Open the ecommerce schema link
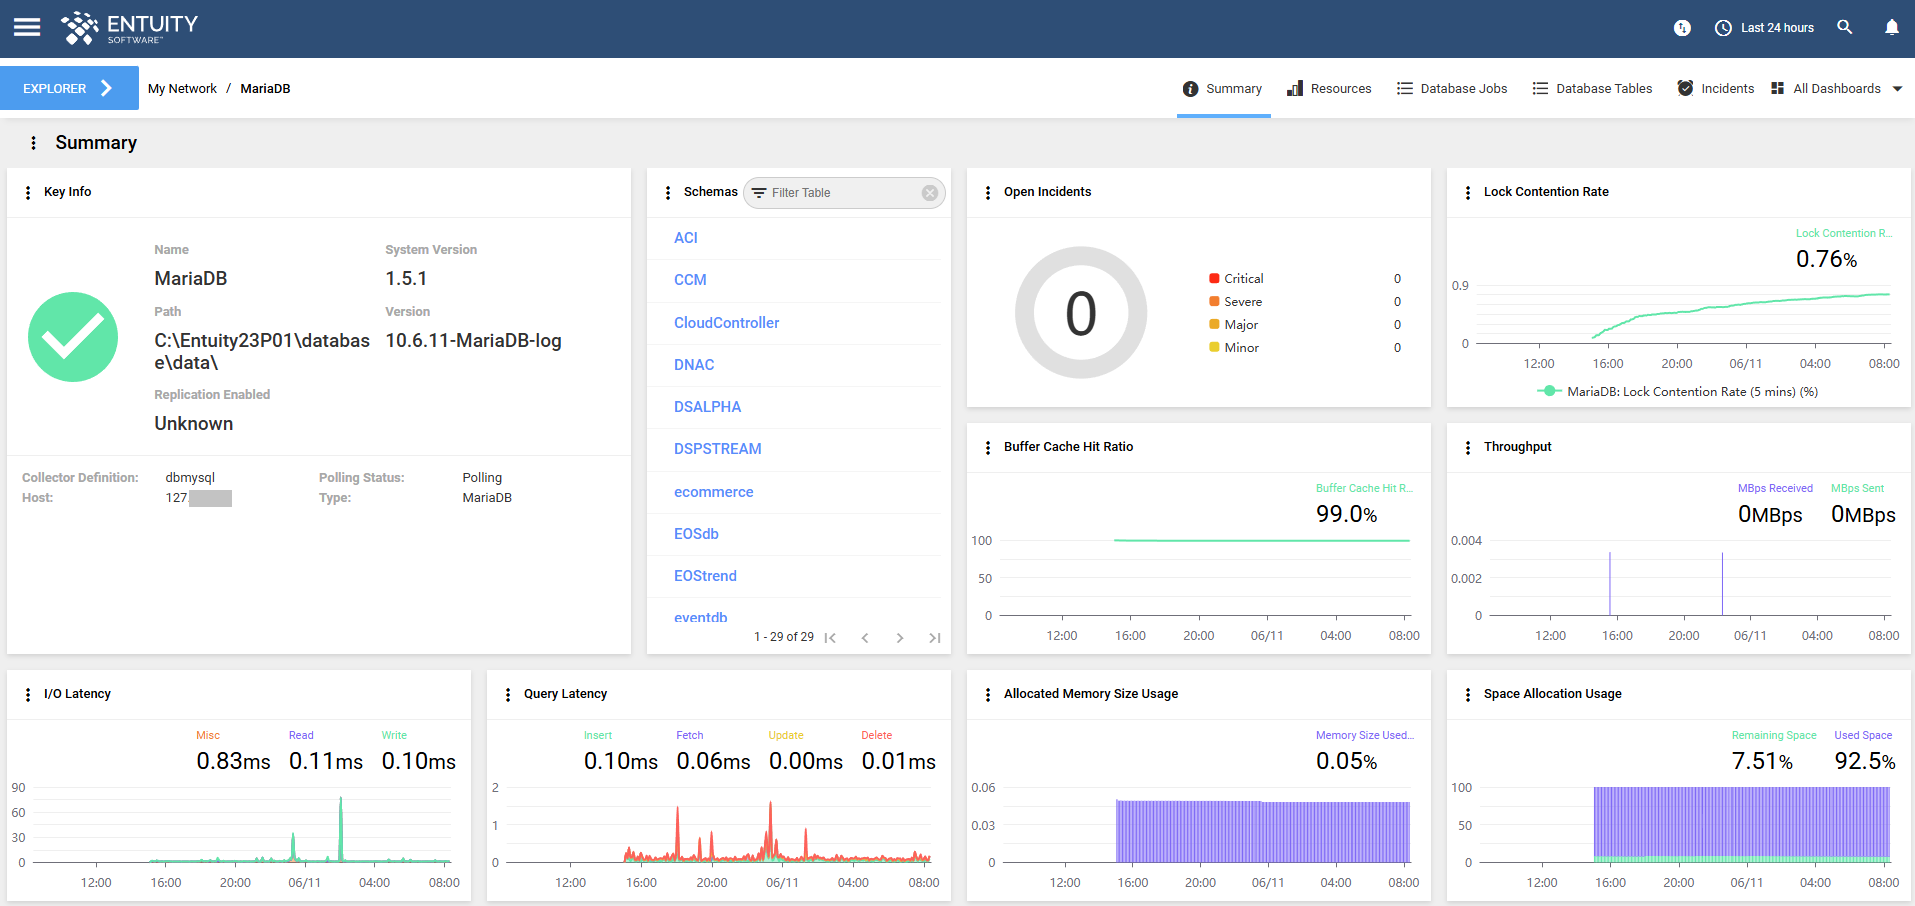1915x906 pixels. pos(714,492)
